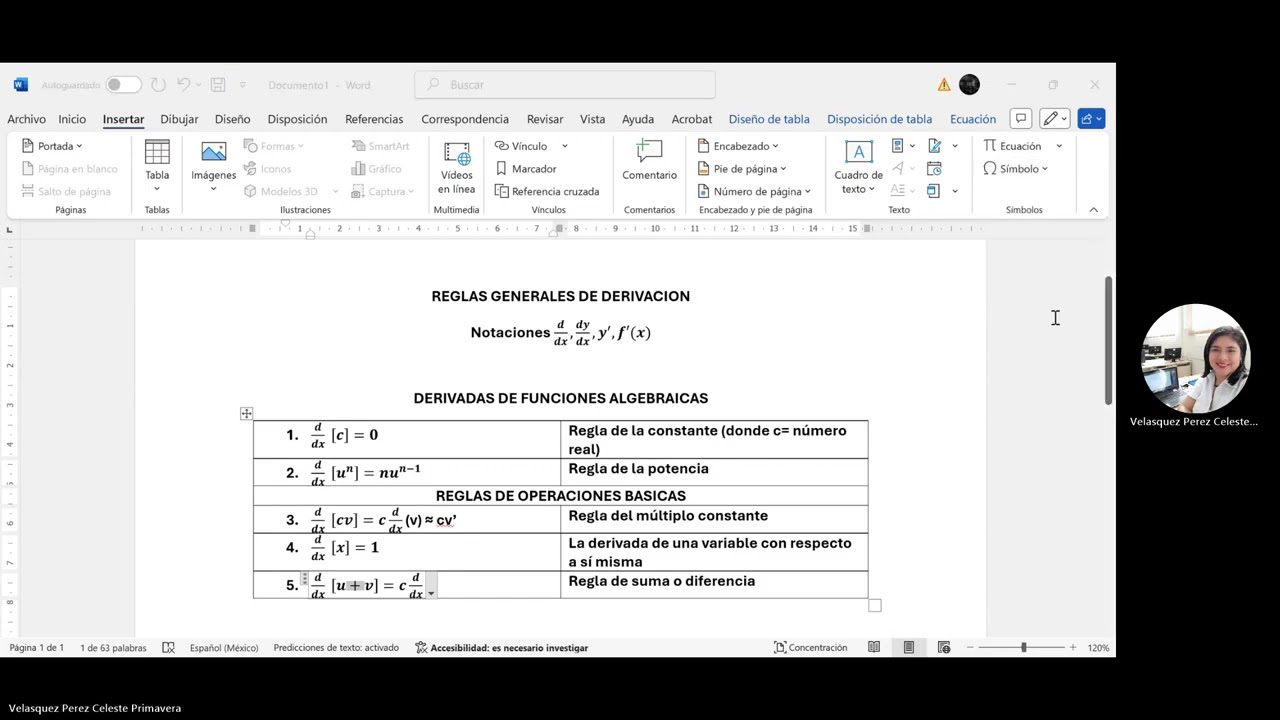1280x720 pixels.
Task: Insert Vídeos en línea
Action: 456,167
